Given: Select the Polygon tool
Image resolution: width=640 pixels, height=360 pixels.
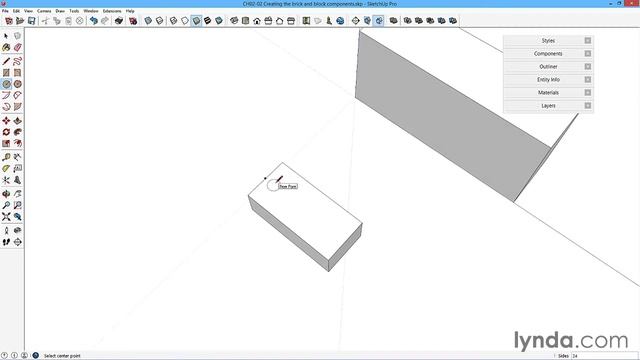Looking at the screenshot, I should click(x=18, y=84).
